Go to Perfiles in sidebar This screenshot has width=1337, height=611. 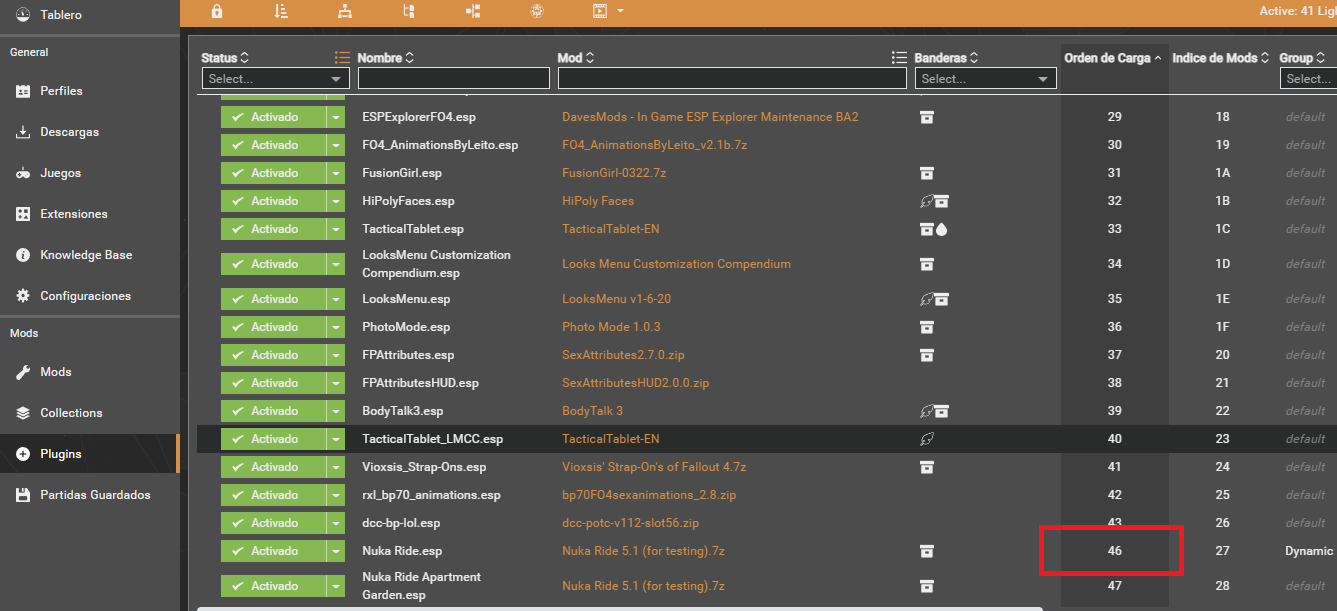pyautogui.click(x=90, y=91)
